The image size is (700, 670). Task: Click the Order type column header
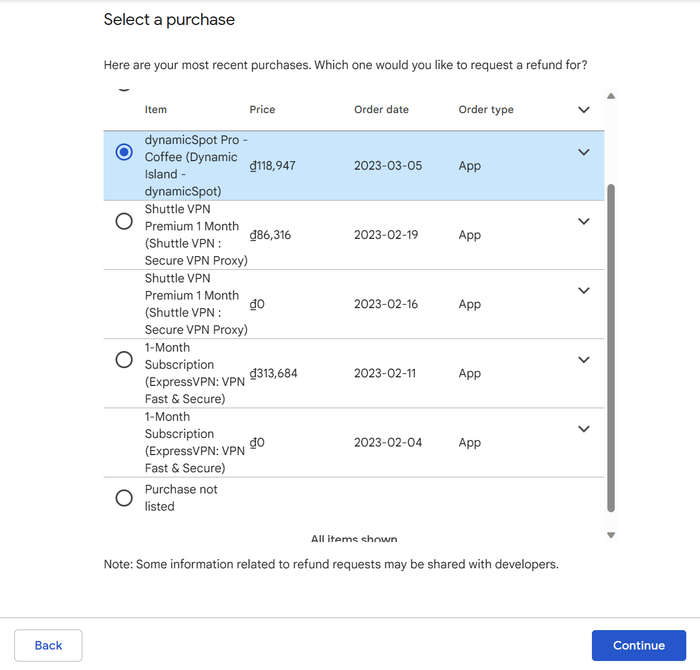(486, 109)
